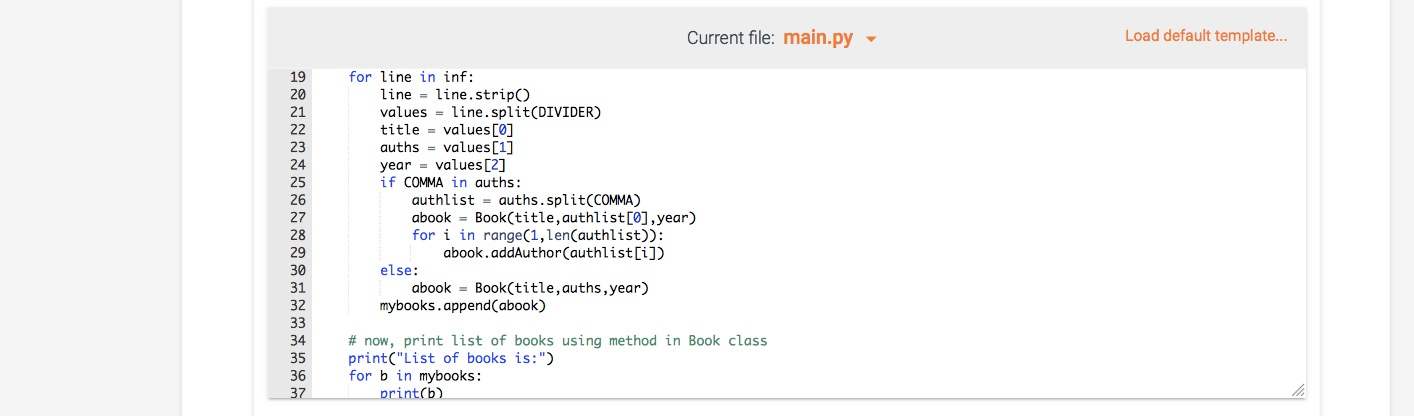
Task: Click 'for b in mybooks:' line
Action: 415,375
